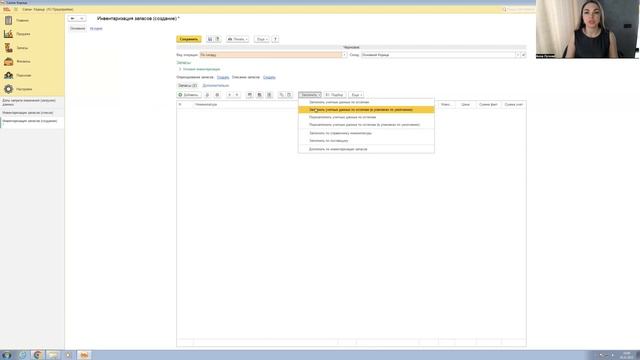640x360 pixels.
Task: Switch to the История tab
Action: point(96,29)
